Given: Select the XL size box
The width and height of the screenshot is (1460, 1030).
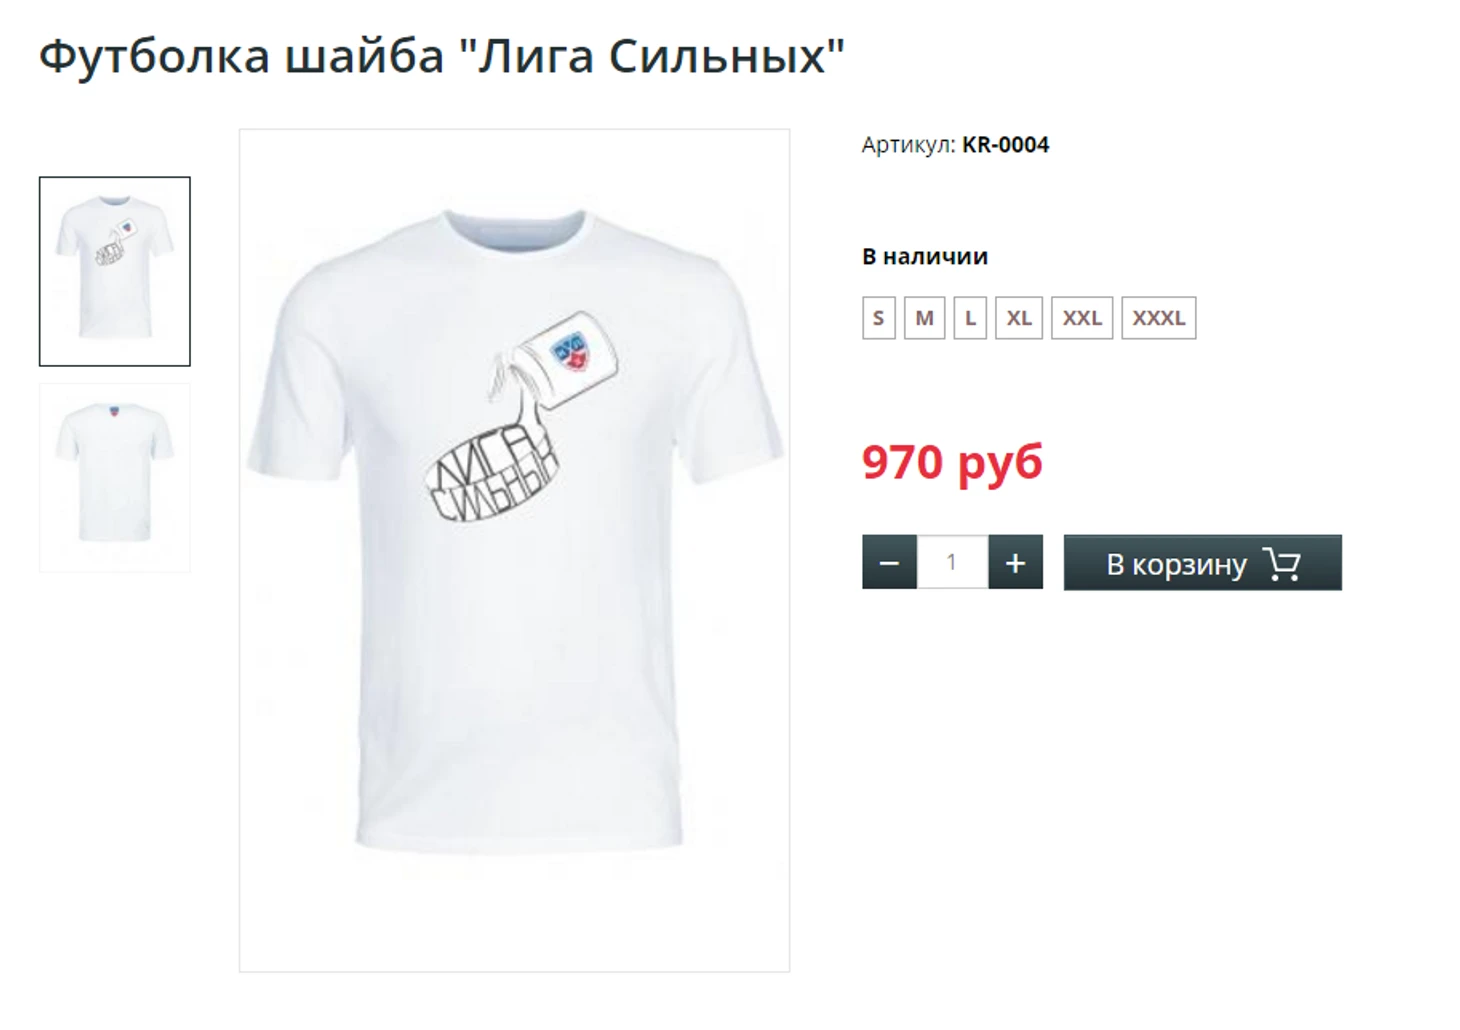Looking at the screenshot, I should coord(1019,318).
